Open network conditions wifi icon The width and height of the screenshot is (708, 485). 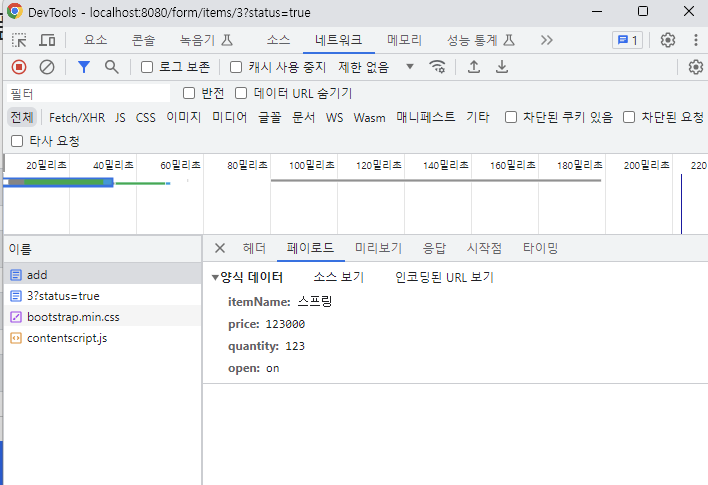[x=437, y=67]
